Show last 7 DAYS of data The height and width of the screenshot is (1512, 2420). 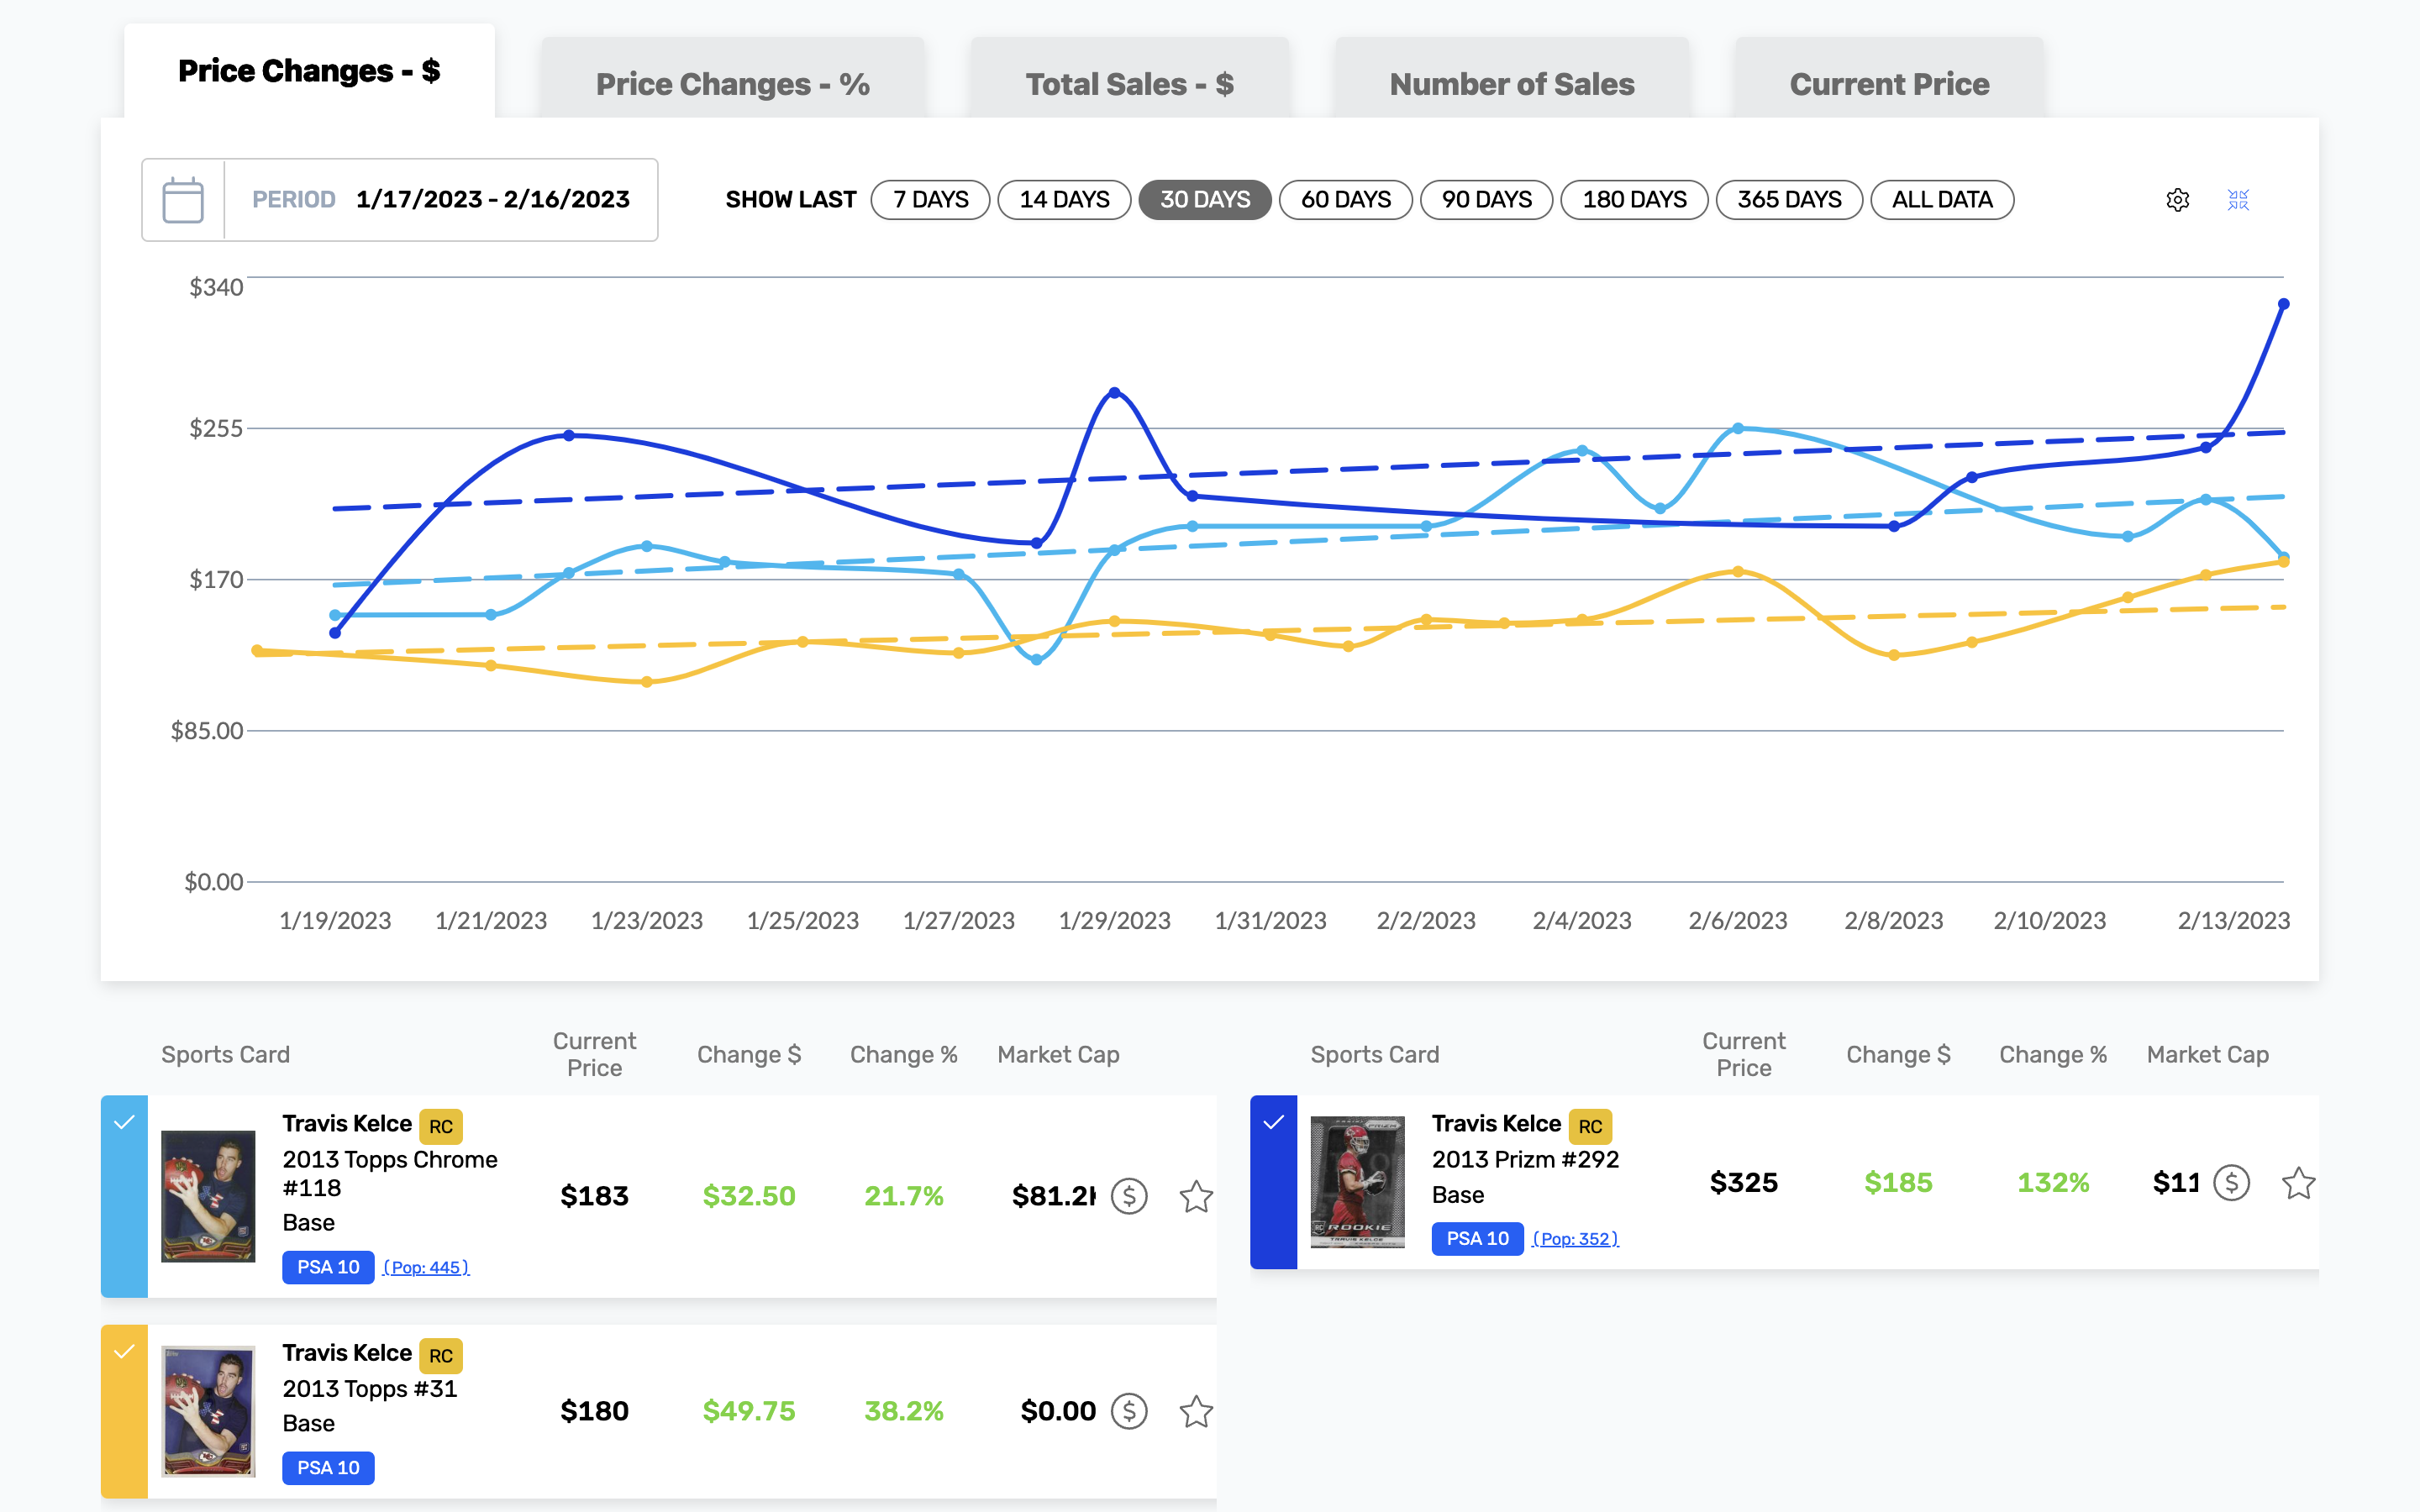(930, 200)
